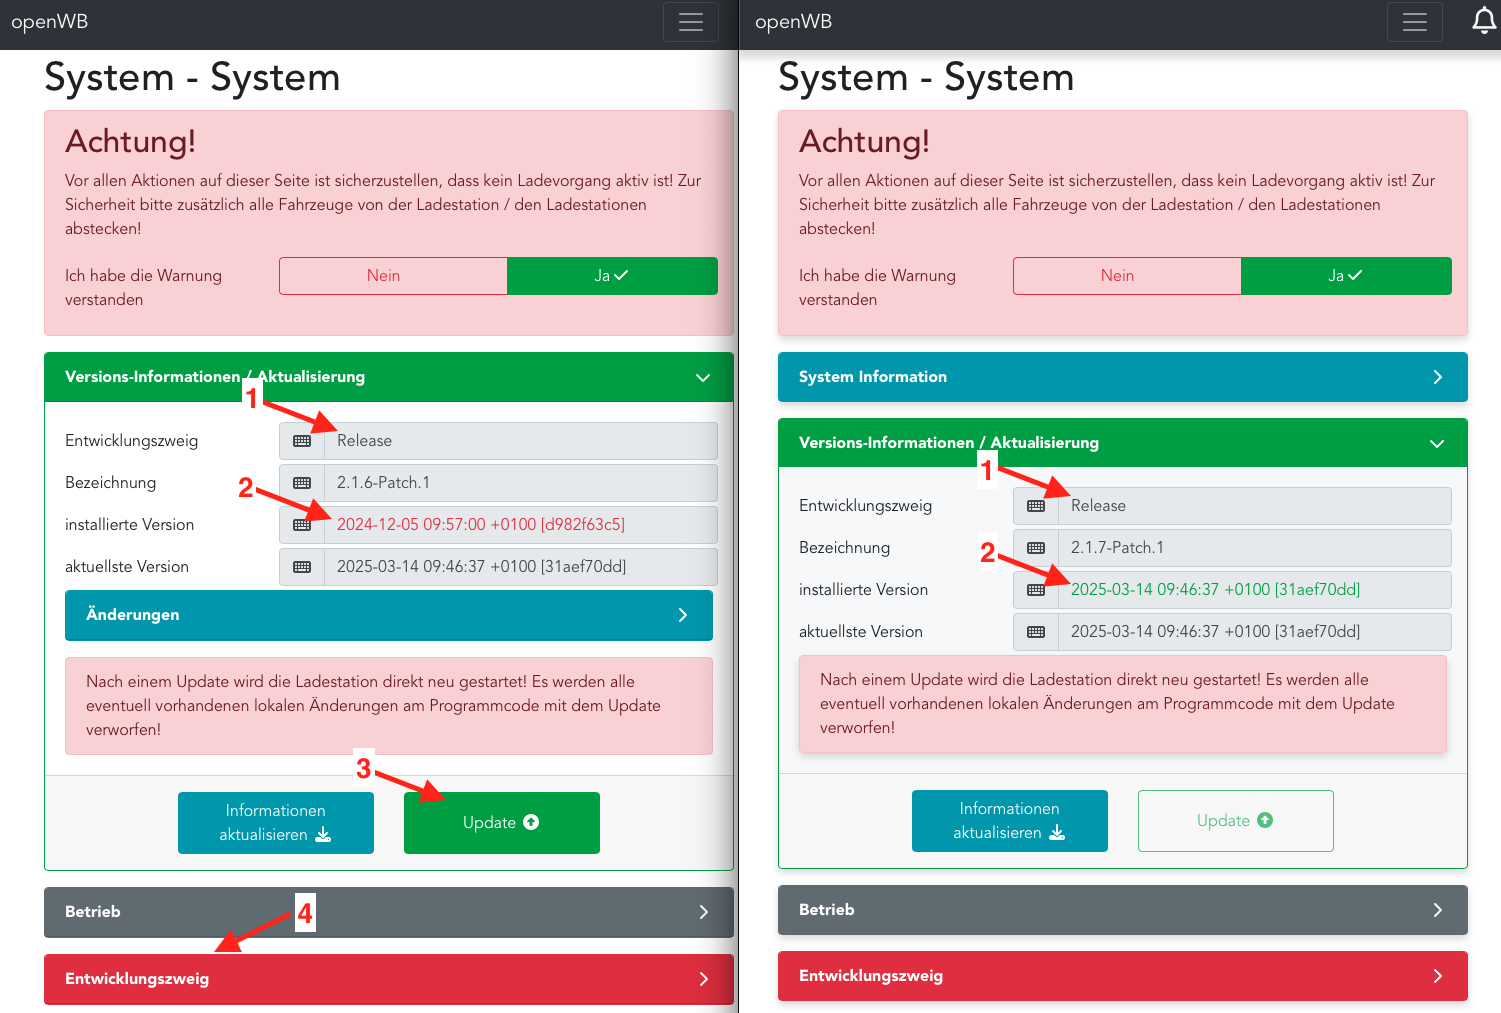Open the hamburger menu in right panel
1501x1013 pixels.
(1414, 22)
